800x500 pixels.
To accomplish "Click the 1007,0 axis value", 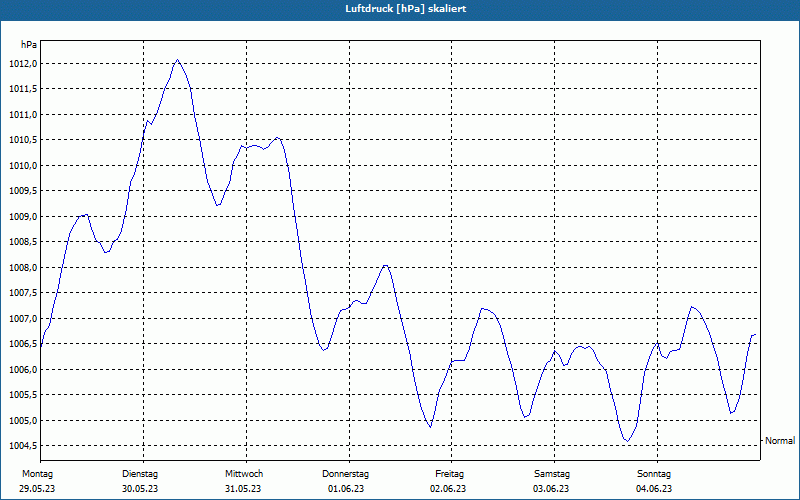I will click(23, 319).
